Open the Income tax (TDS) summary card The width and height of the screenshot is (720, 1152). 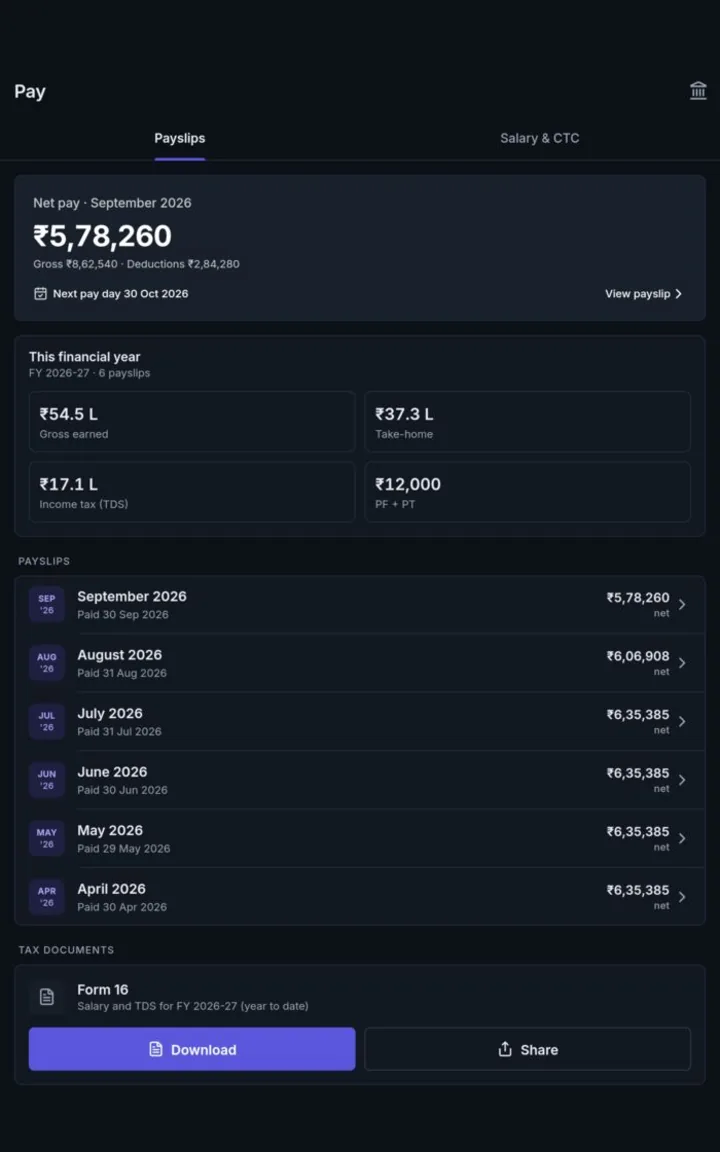click(x=192, y=492)
